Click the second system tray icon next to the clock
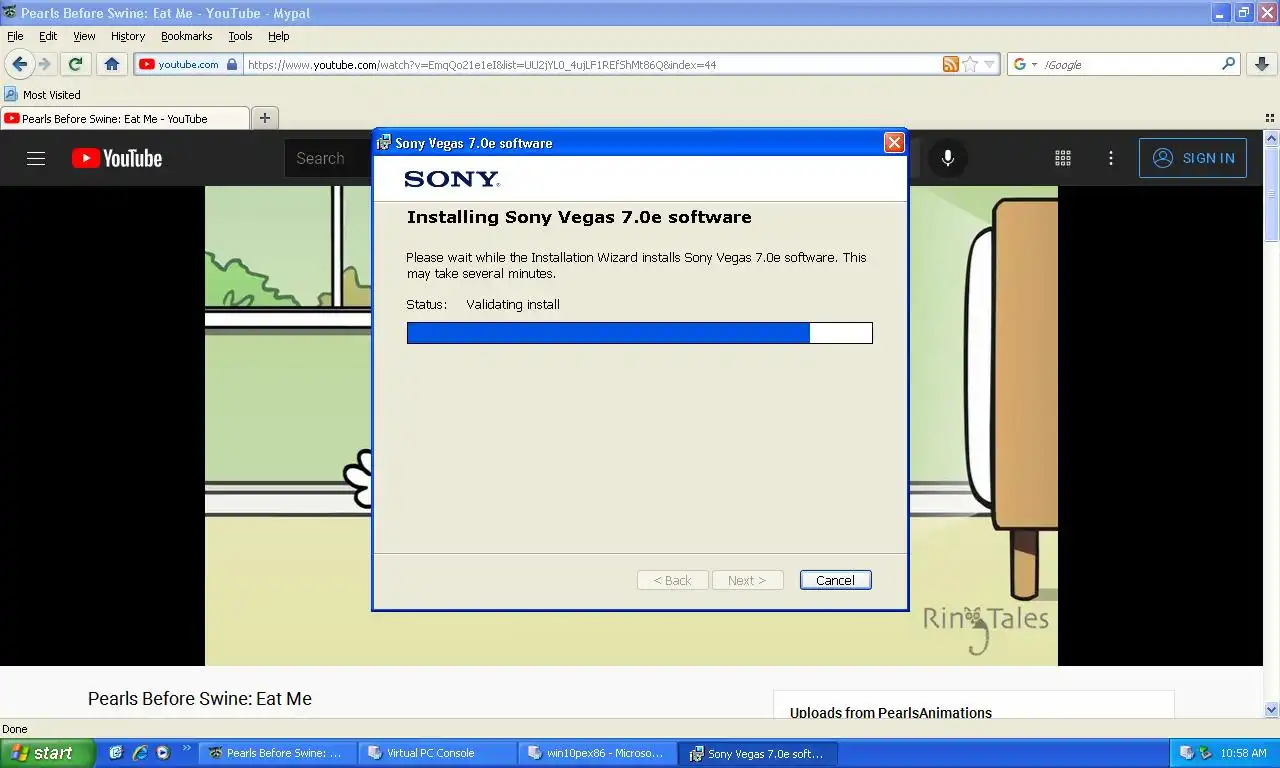The height and width of the screenshot is (768, 1280). (1206, 753)
